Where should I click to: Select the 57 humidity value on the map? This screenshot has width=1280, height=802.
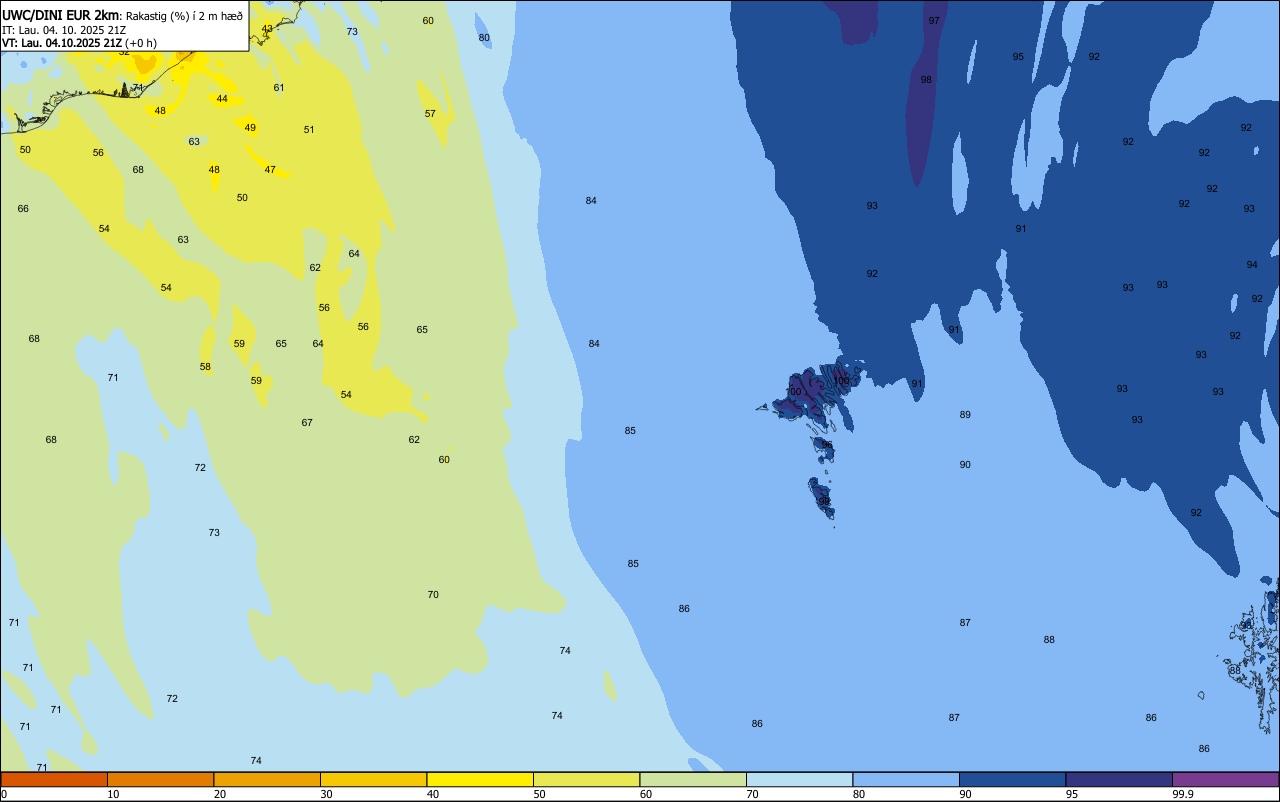(x=430, y=114)
